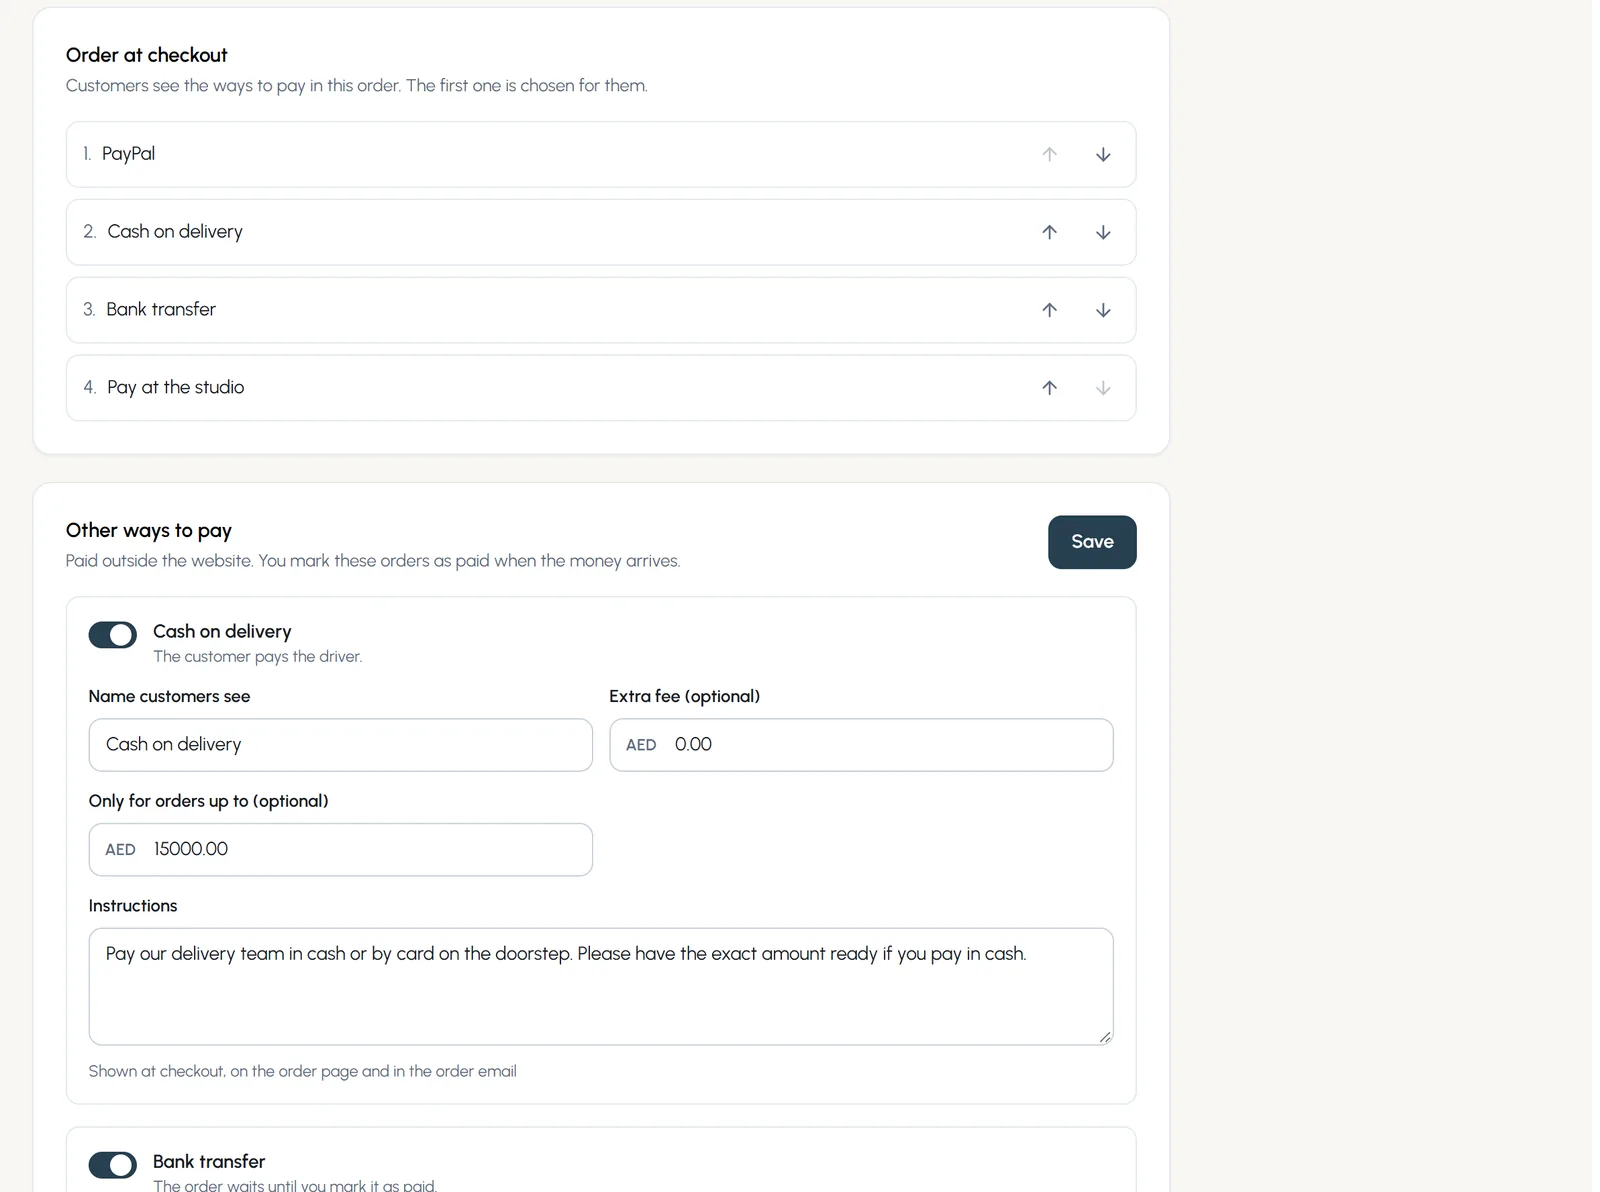This screenshot has height=1192, width=1600.
Task: Click the disabled up arrow for PayPal
Action: pyautogui.click(x=1049, y=154)
